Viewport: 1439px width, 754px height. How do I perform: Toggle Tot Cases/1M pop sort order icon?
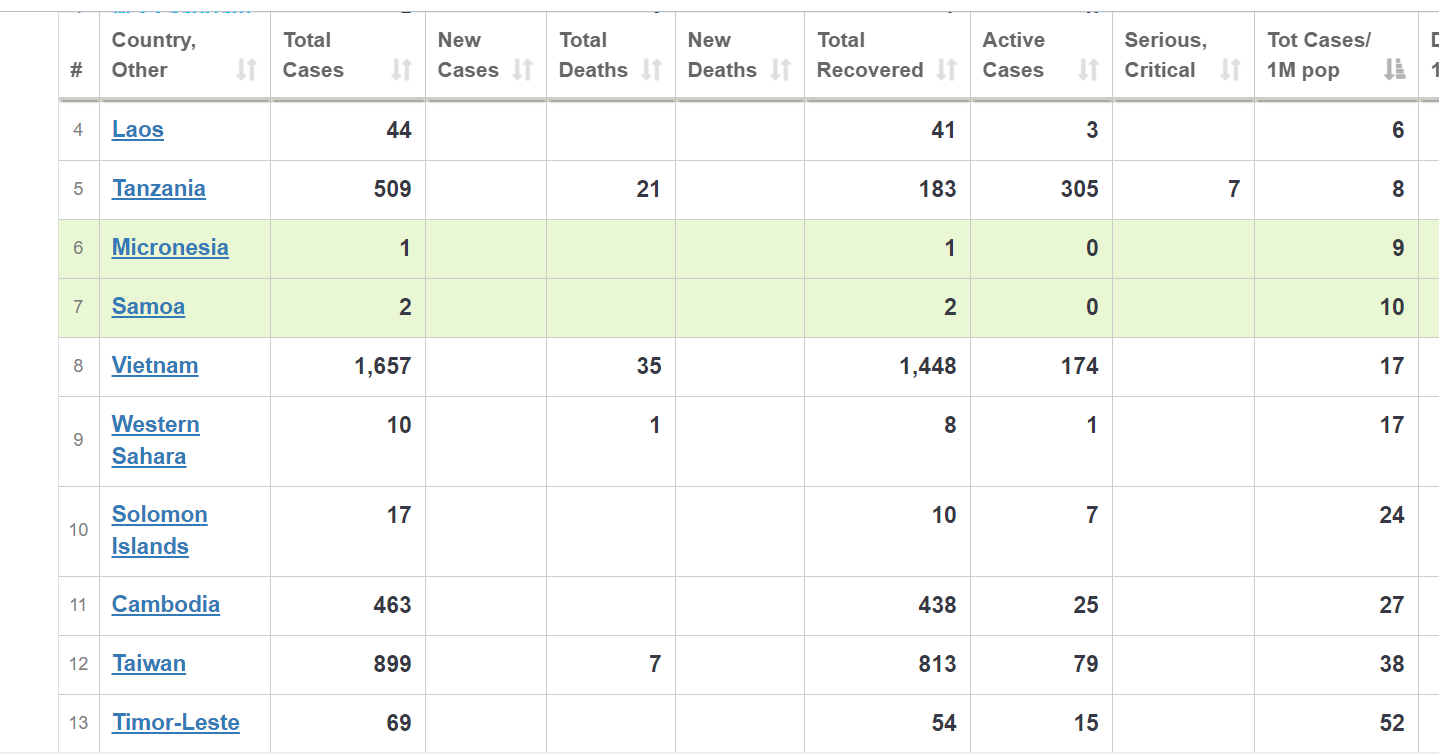(x=1394, y=70)
